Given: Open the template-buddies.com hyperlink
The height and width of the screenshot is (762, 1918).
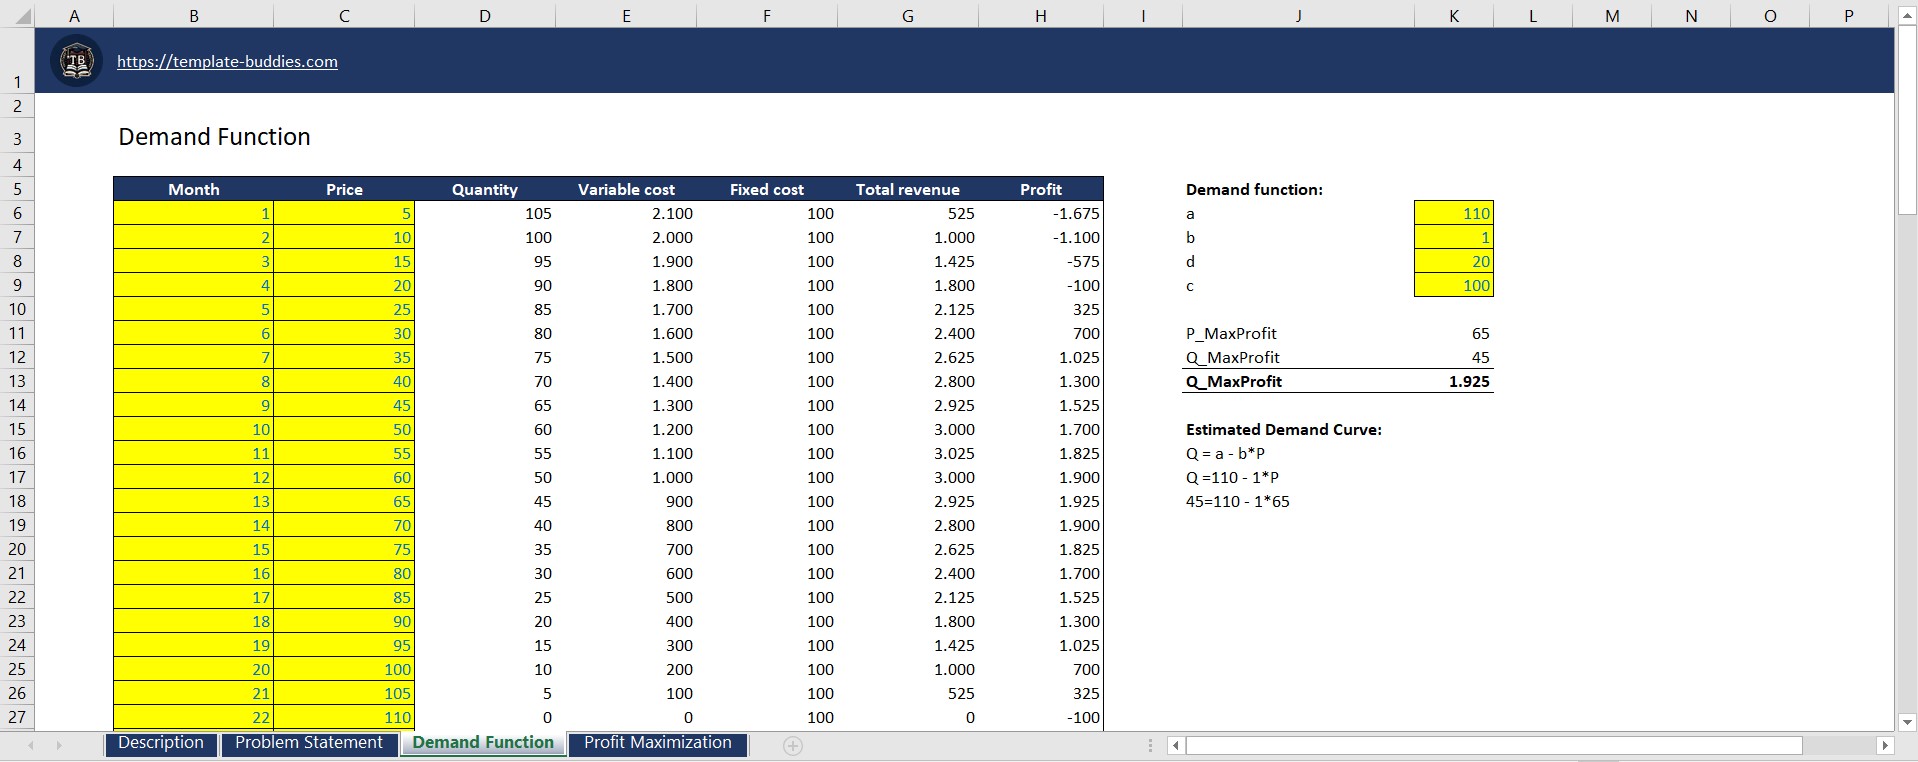Looking at the screenshot, I should [x=227, y=62].
